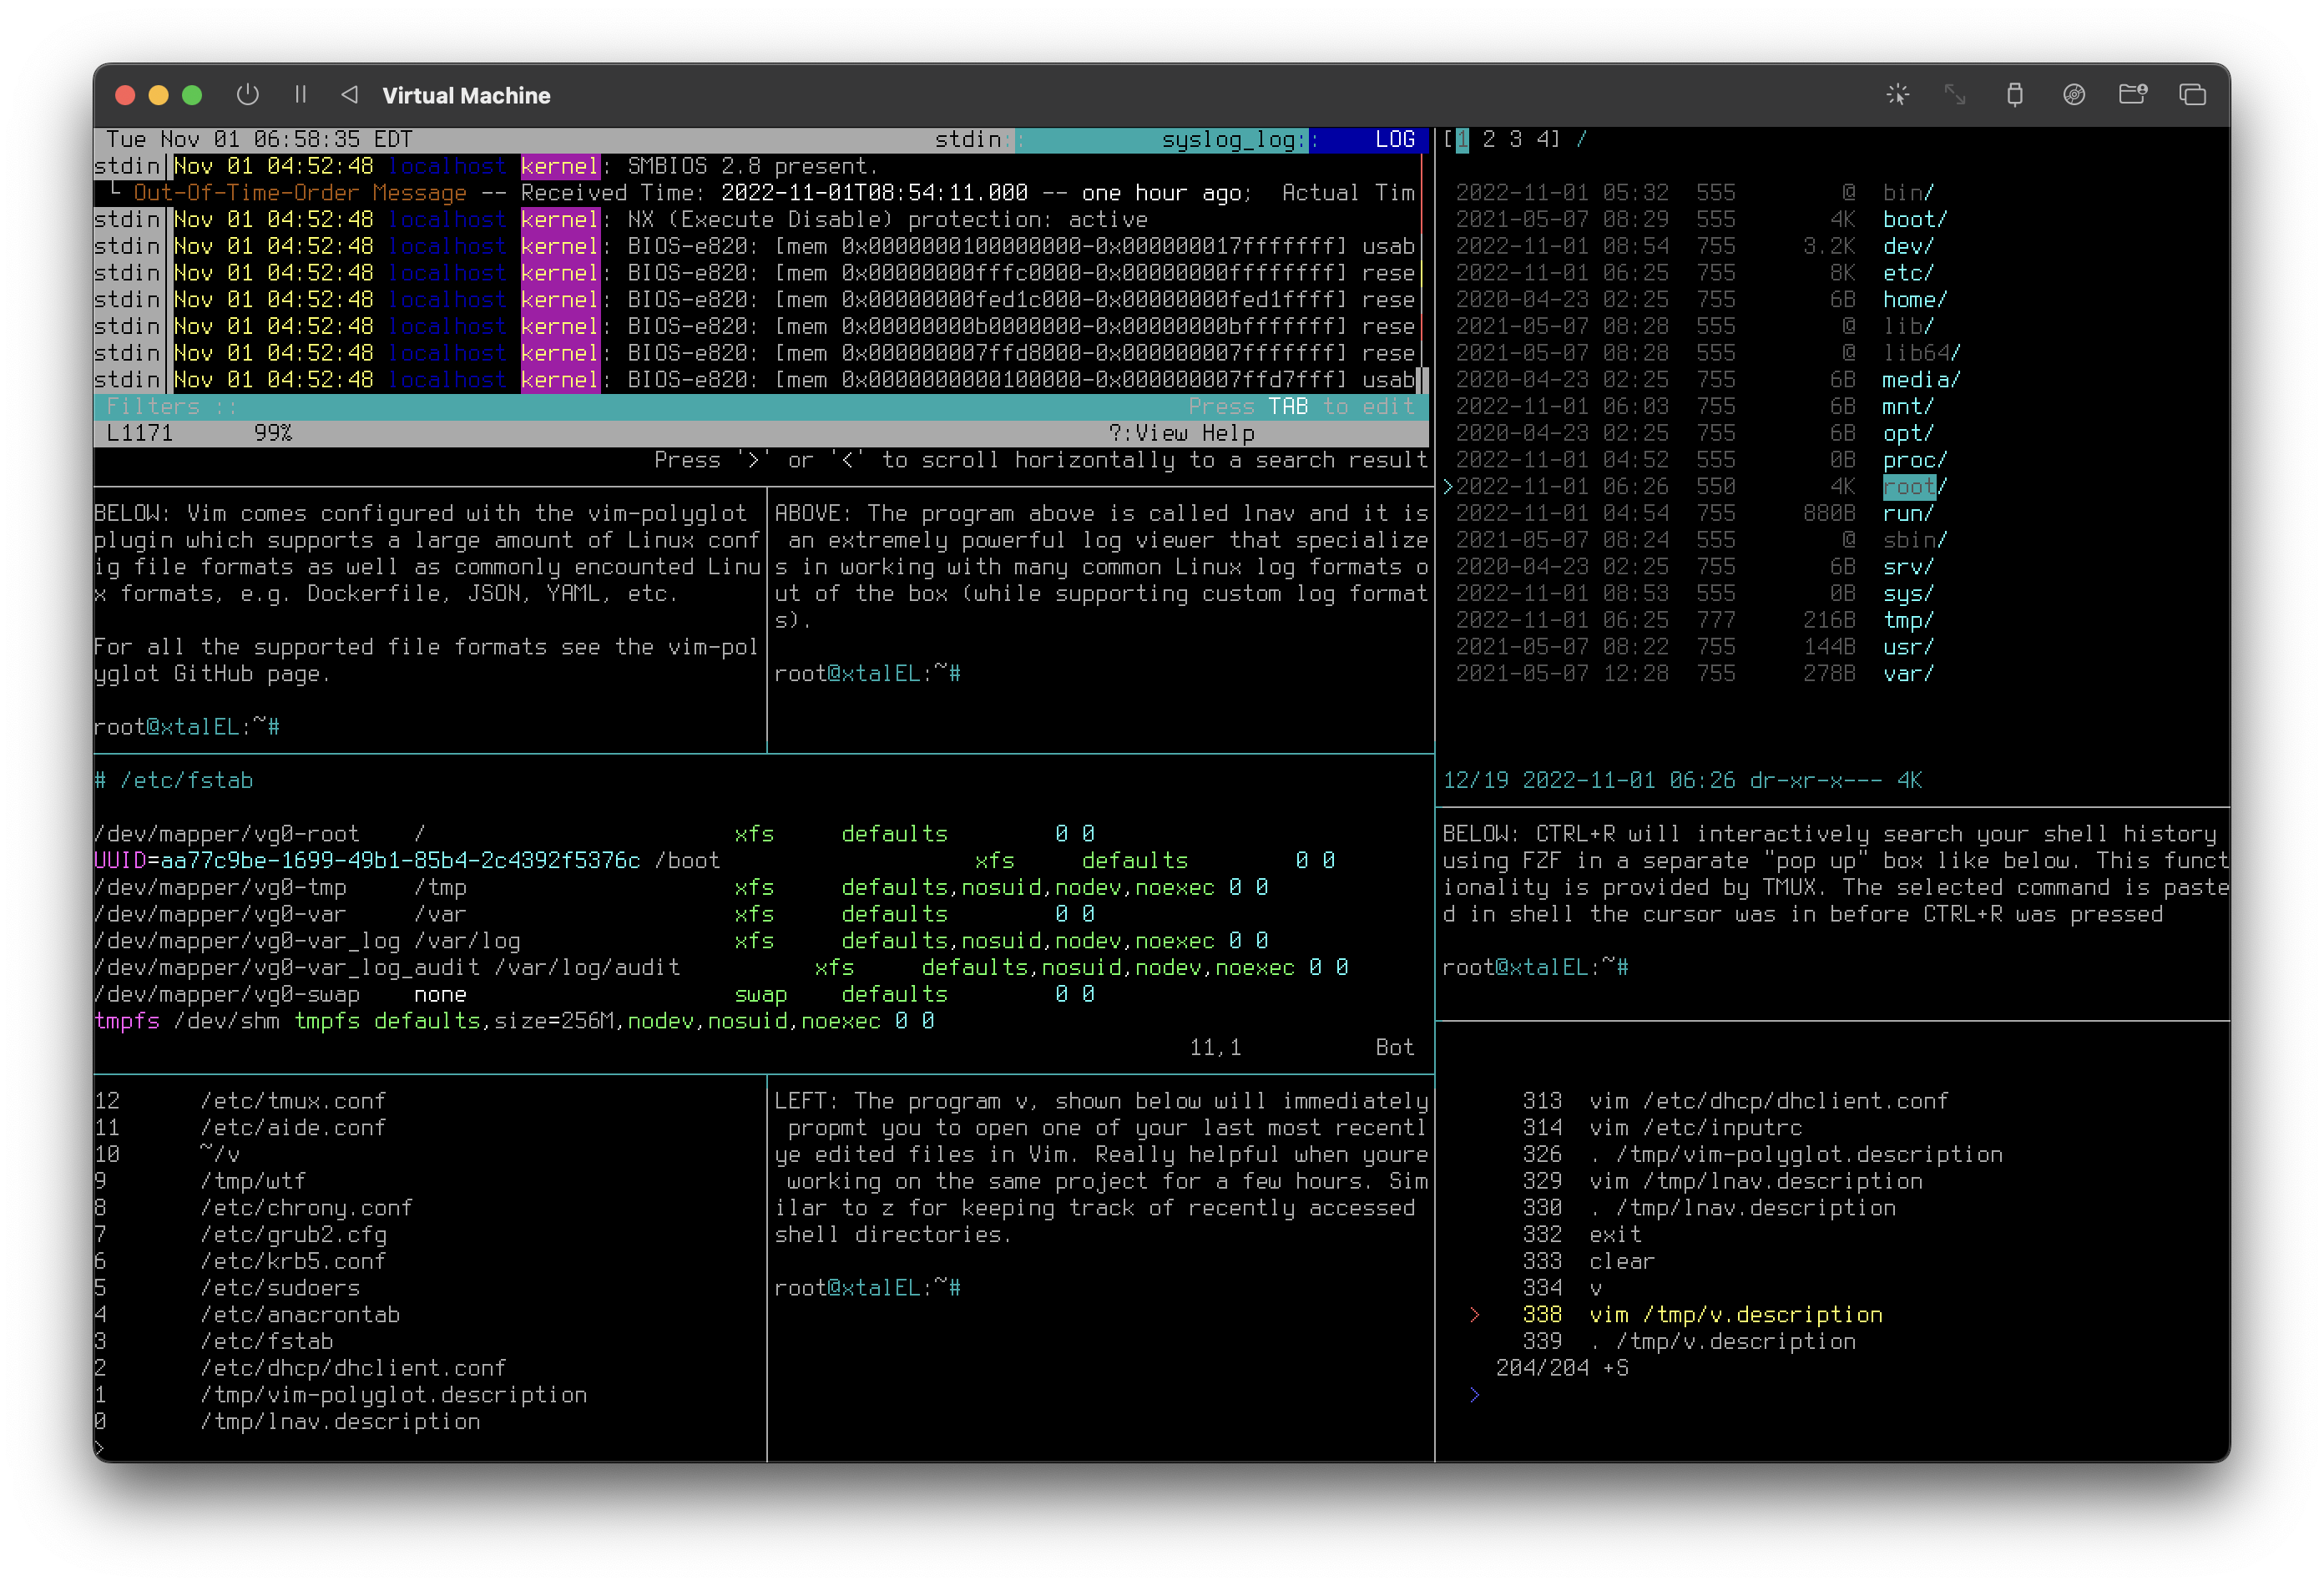The width and height of the screenshot is (2324, 1586).
Task: Select the etc/ directory entry
Action: (1908, 273)
